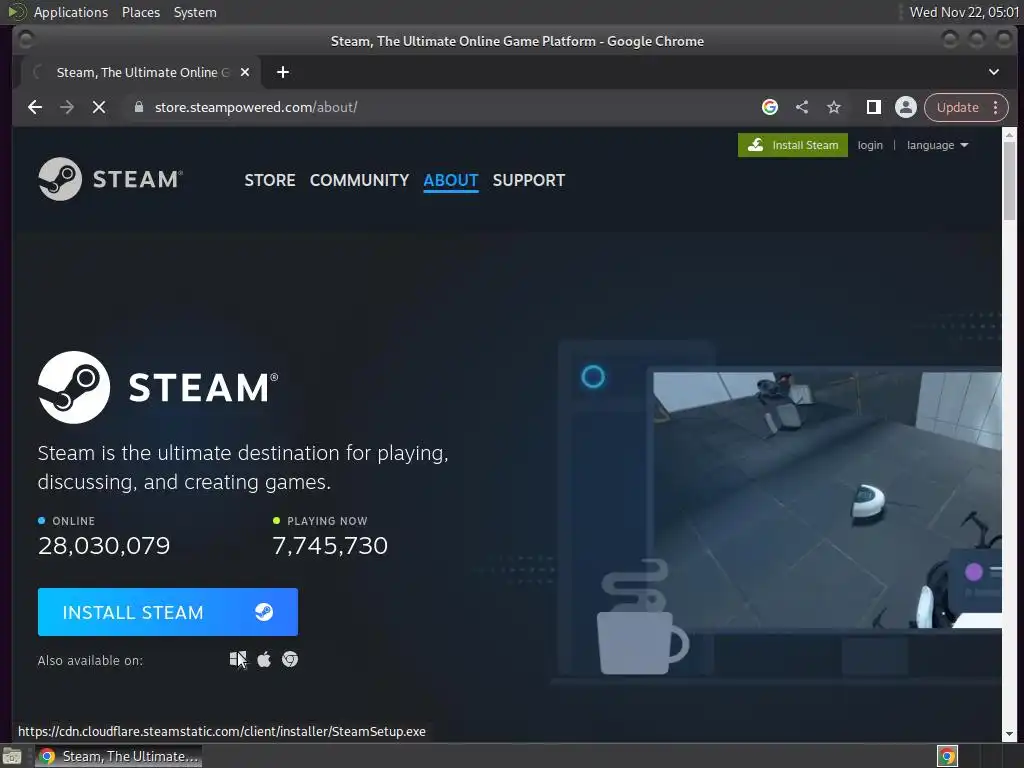Click the scrollbar down arrow
Viewport: 1024px width, 768px height.
coord(1009,734)
